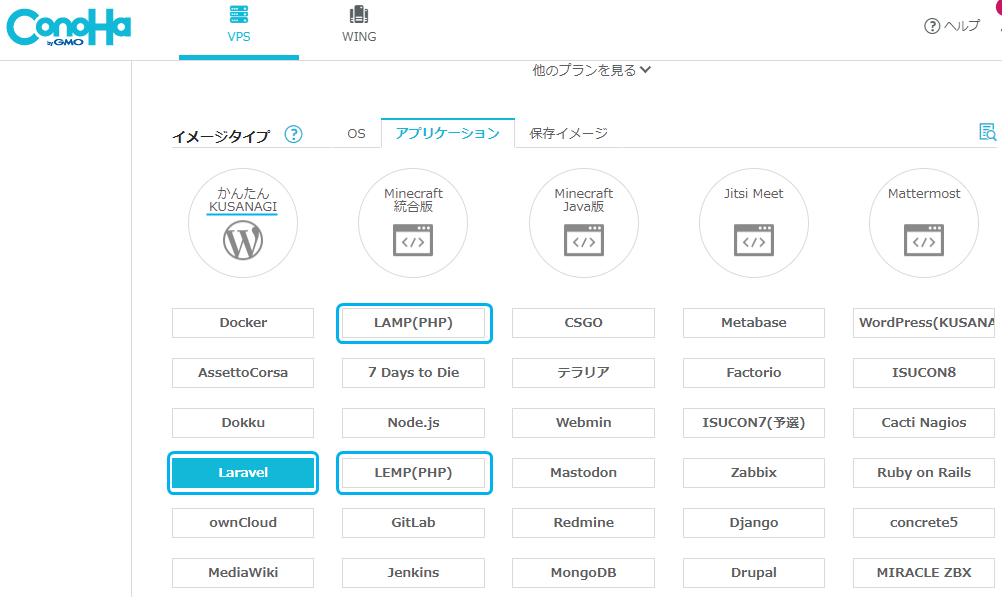Open the WING service tab

point(359,26)
